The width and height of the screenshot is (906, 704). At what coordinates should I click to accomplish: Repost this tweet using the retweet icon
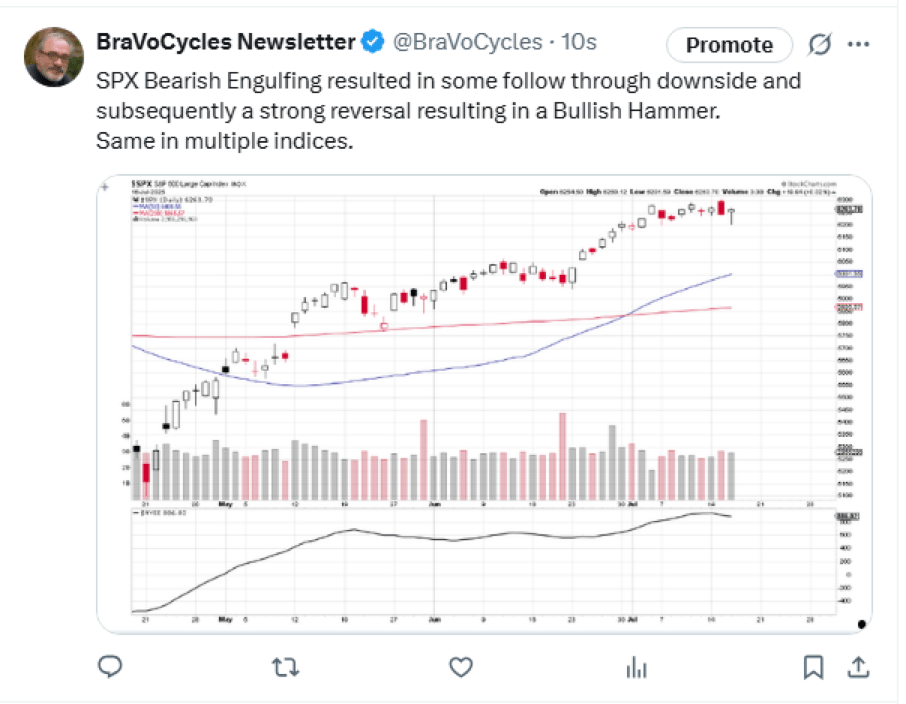[285, 668]
